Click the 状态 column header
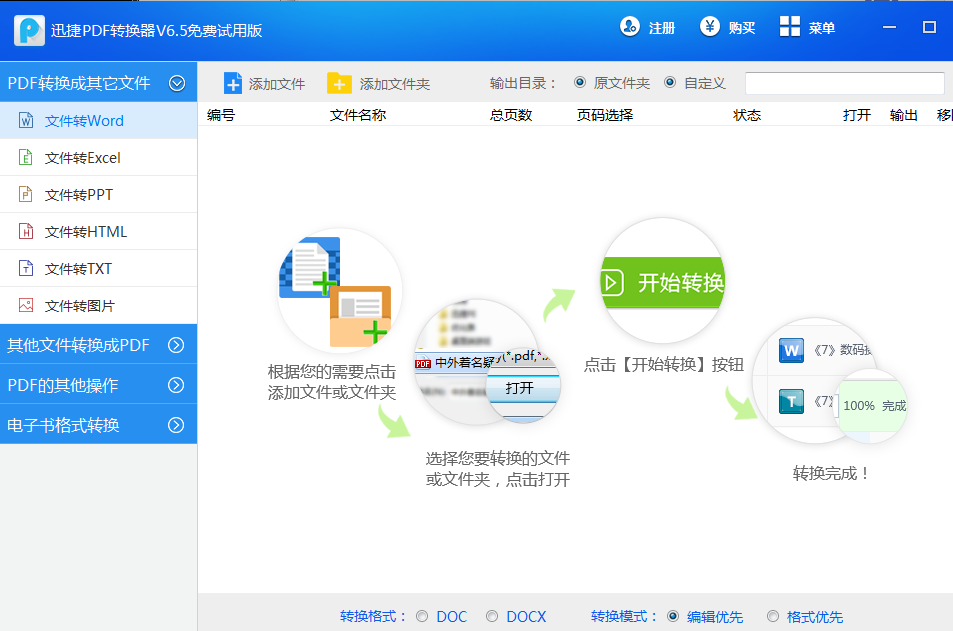This screenshot has width=953, height=631. click(x=747, y=115)
